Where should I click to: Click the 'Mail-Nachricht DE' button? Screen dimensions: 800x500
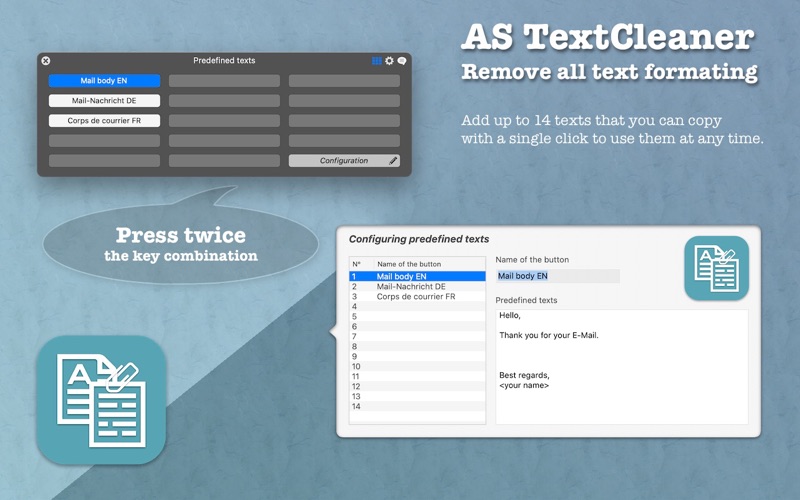click(104, 101)
